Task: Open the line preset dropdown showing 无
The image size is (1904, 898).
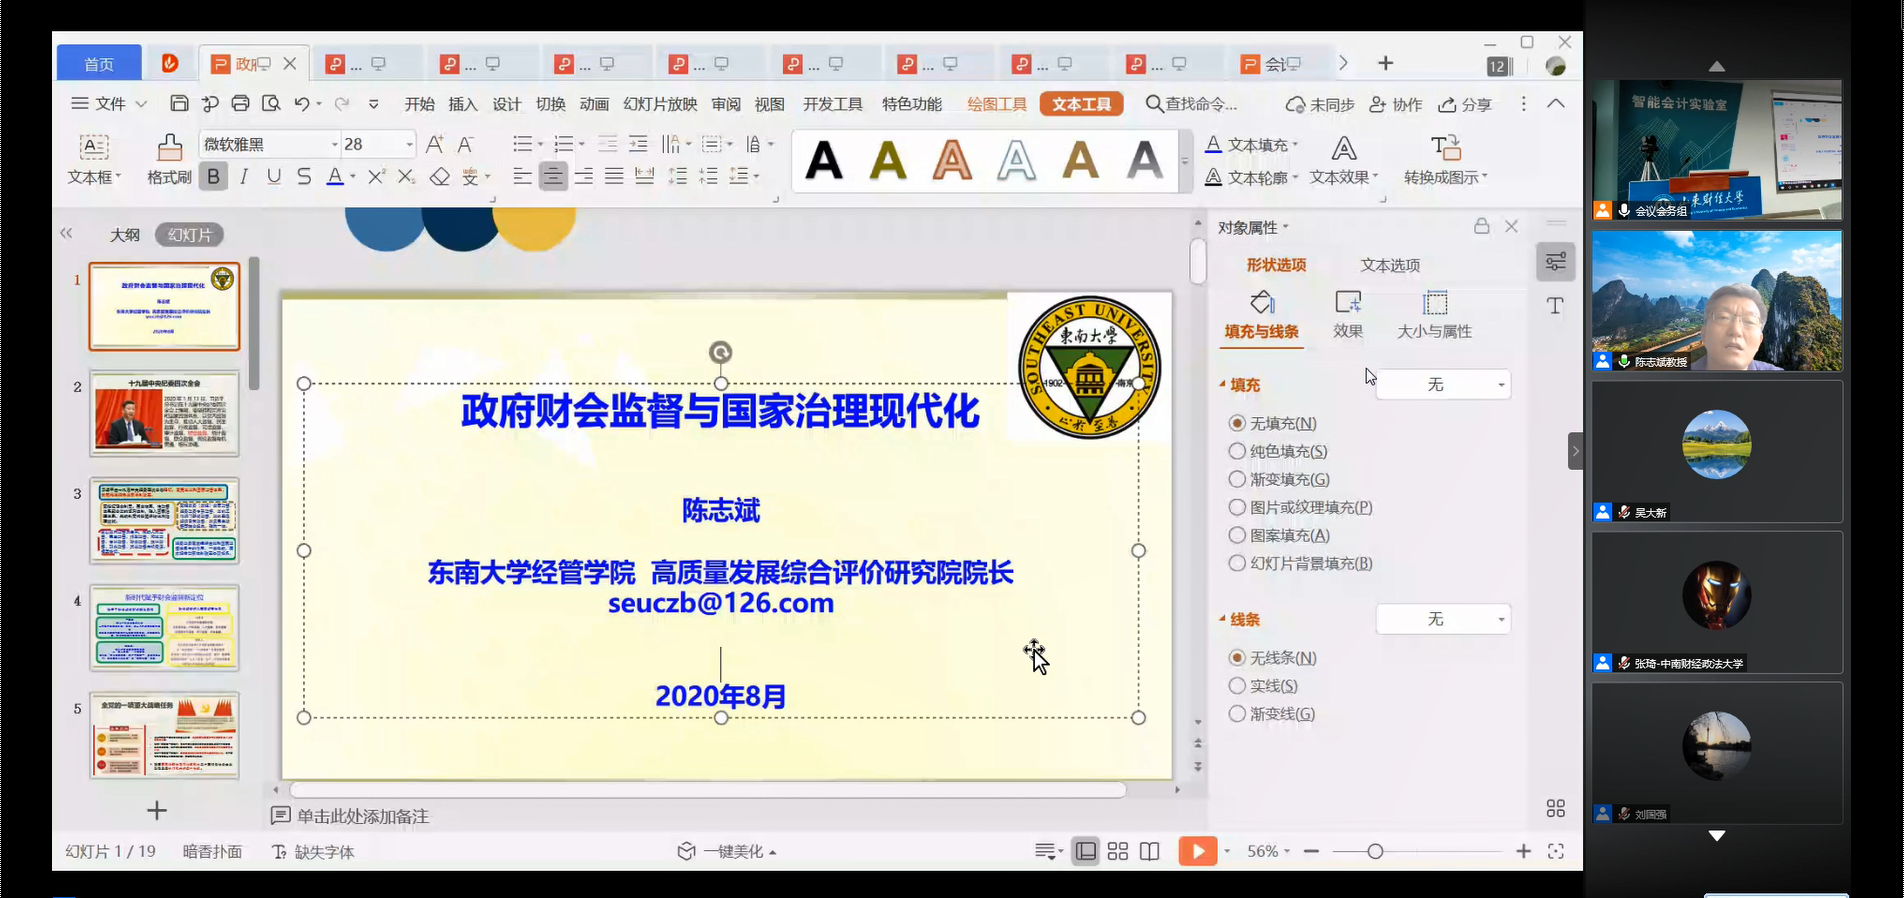Action: pos(1443,620)
